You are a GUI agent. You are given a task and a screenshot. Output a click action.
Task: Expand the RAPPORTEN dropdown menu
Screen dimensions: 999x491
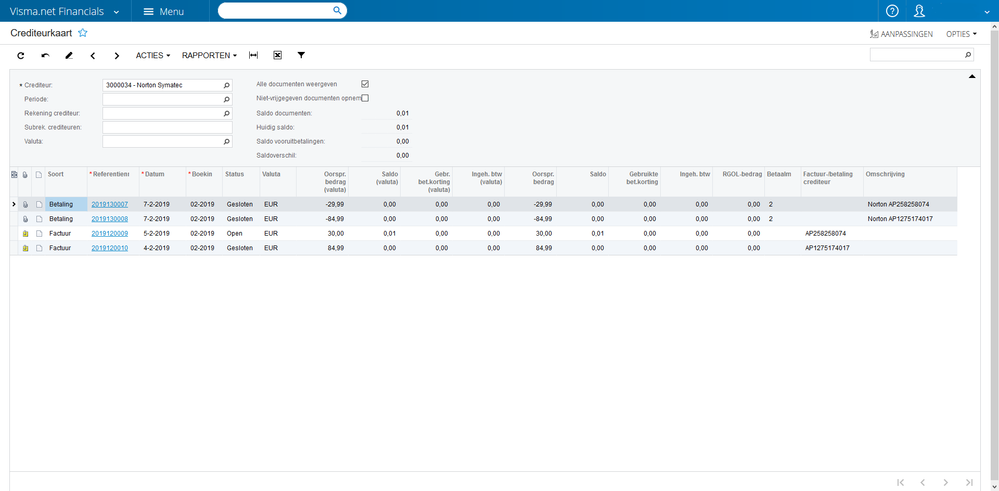(210, 55)
